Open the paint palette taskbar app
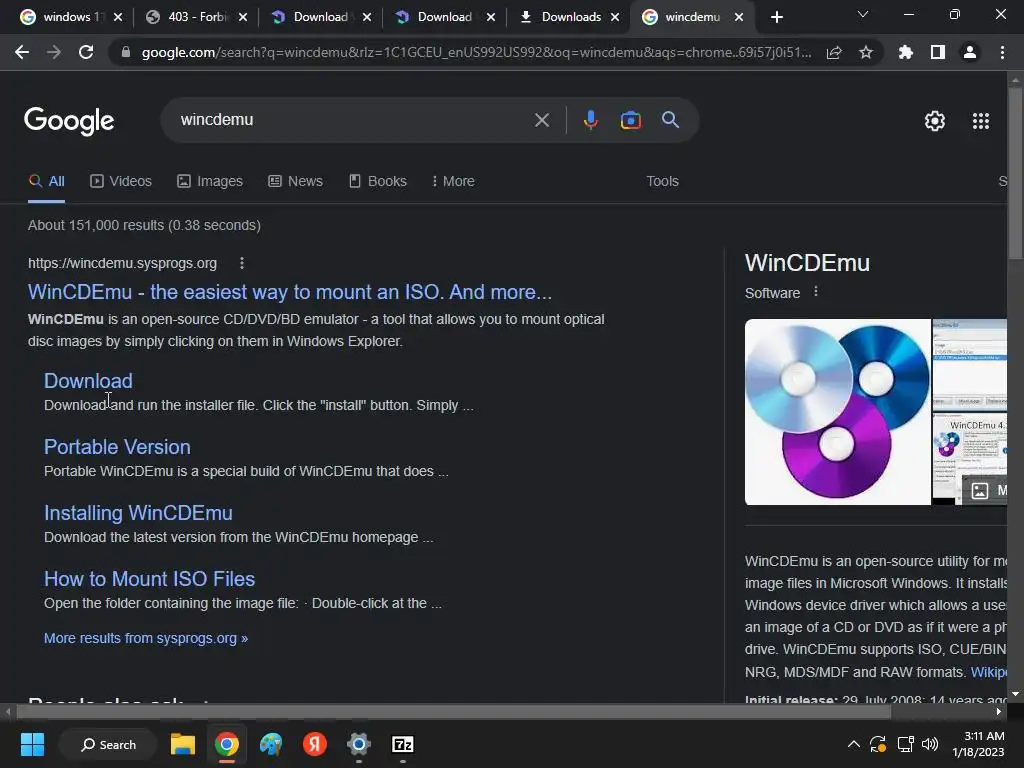Image resolution: width=1024 pixels, height=768 pixels. pyautogui.click(x=271, y=744)
